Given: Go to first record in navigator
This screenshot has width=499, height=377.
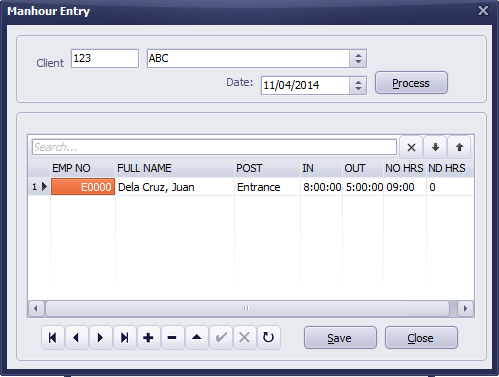Looking at the screenshot, I should pyautogui.click(x=53, y=338).
